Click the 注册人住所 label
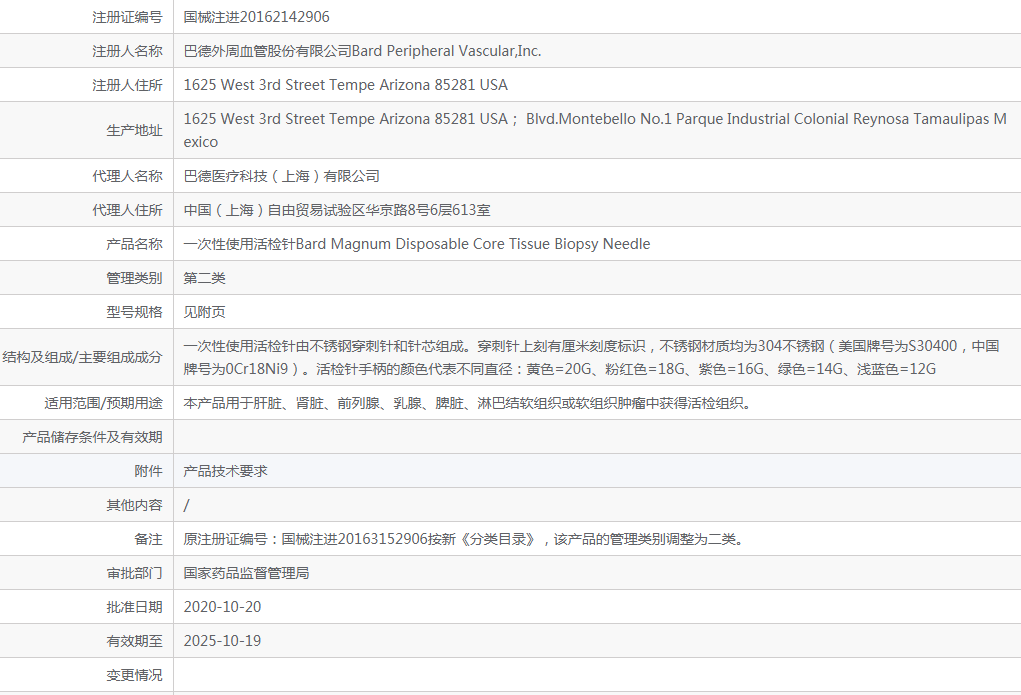Image resolution: width=1021 pixels, height=695 pixels. [x=128, y=85]
